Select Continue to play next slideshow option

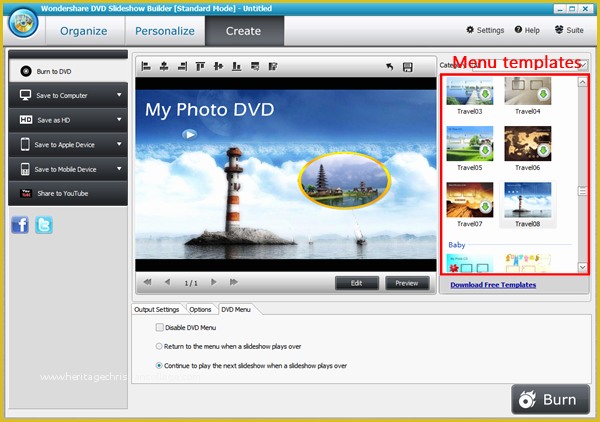(x=159, y=365)
